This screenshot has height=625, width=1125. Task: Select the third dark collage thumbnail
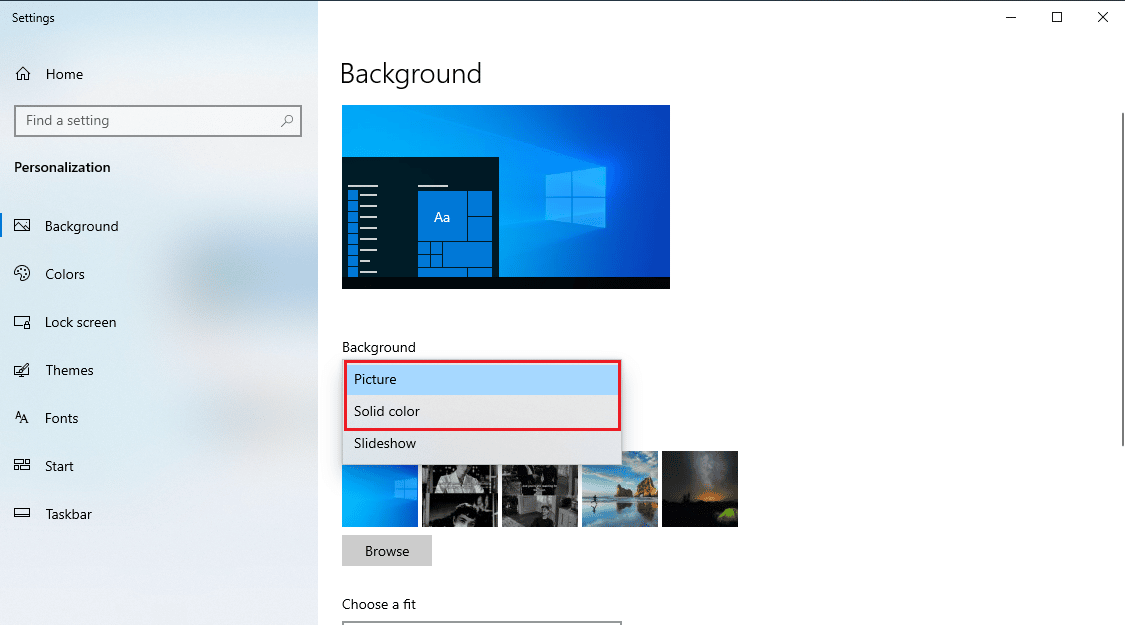click(x=540, y=496)
